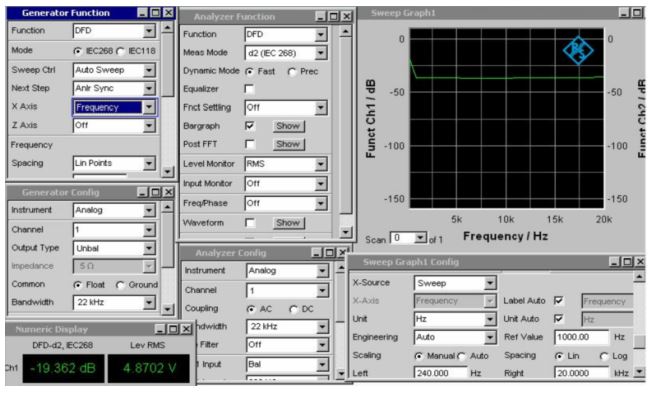The image size is (652, 393).
Task: Click the Show button next to Bargraph
Action: [x=289, y=126]
